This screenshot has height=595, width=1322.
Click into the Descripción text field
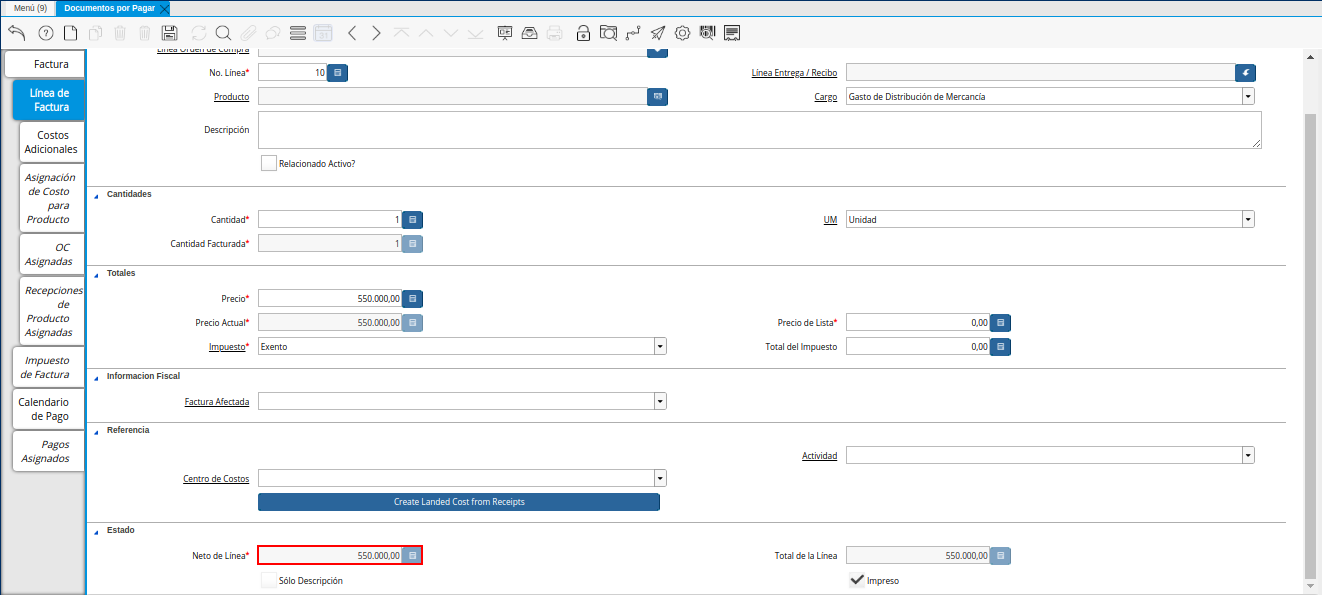[x=759, y=130]
